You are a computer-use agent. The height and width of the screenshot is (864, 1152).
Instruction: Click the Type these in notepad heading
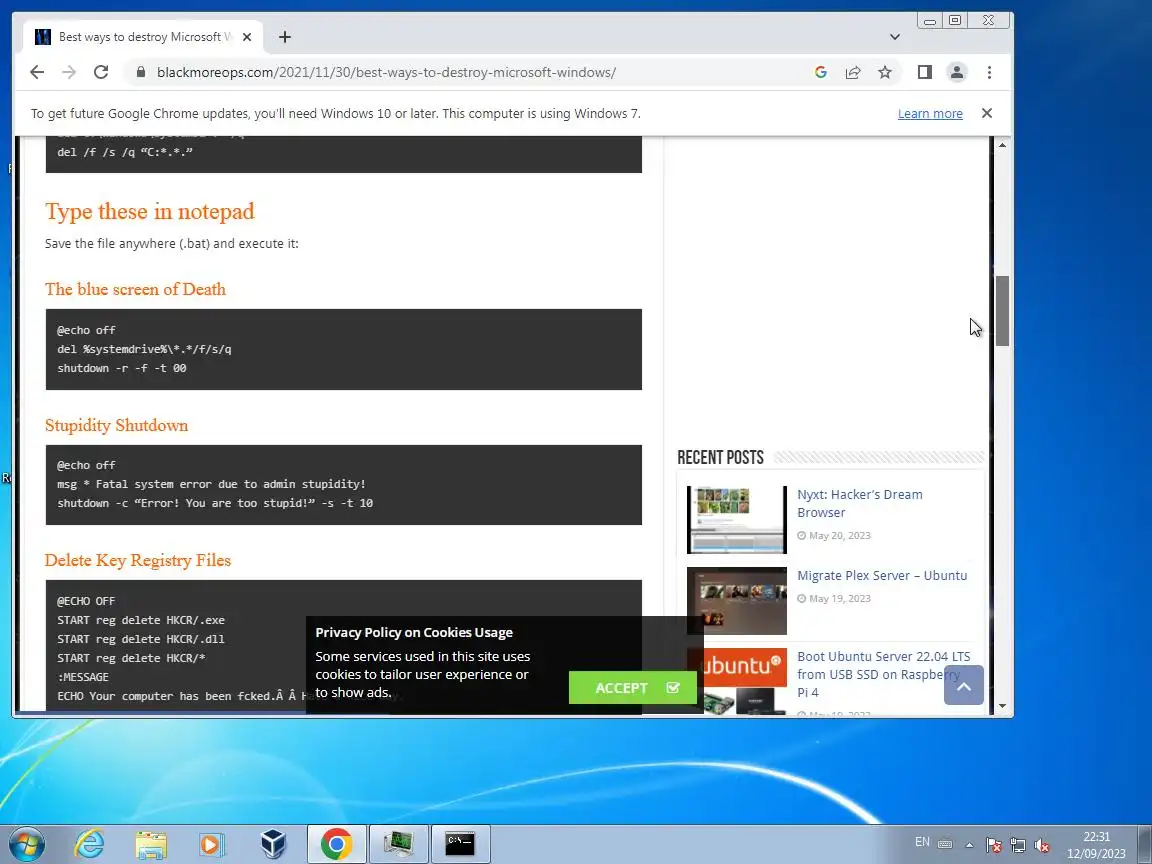[x=150, y=212]
